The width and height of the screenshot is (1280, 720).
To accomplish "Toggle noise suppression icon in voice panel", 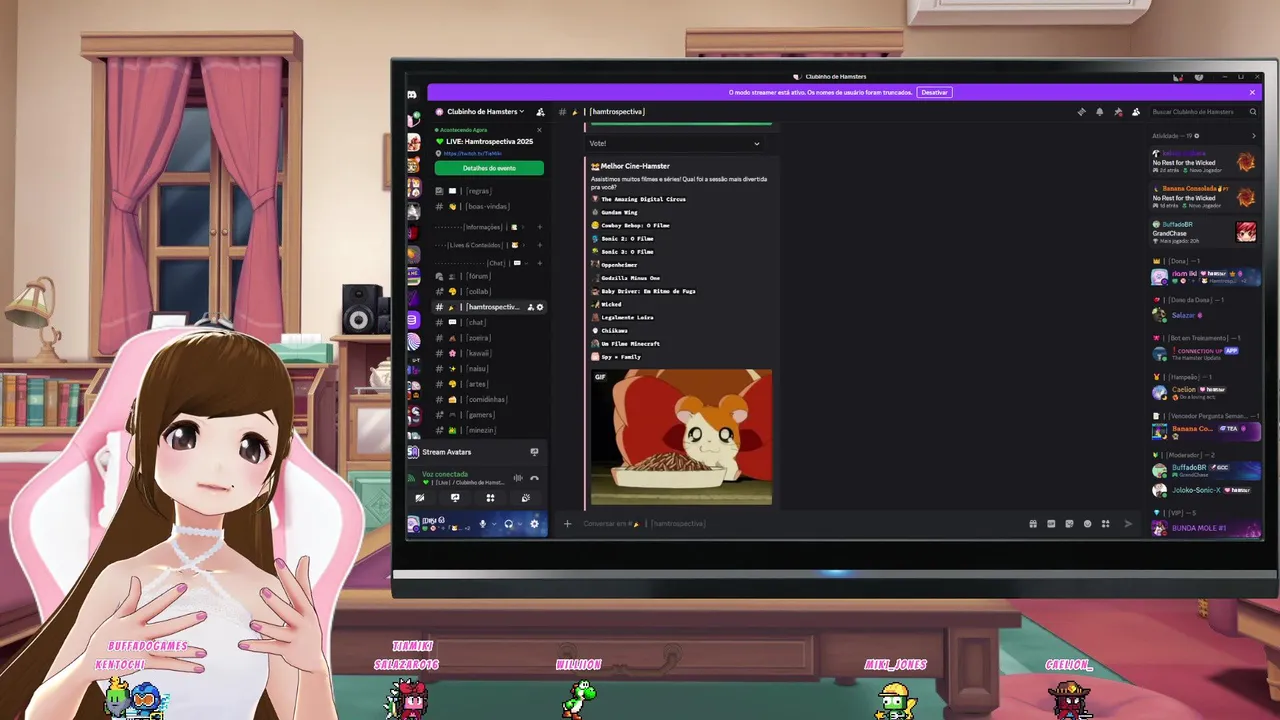I will [518, 478].
